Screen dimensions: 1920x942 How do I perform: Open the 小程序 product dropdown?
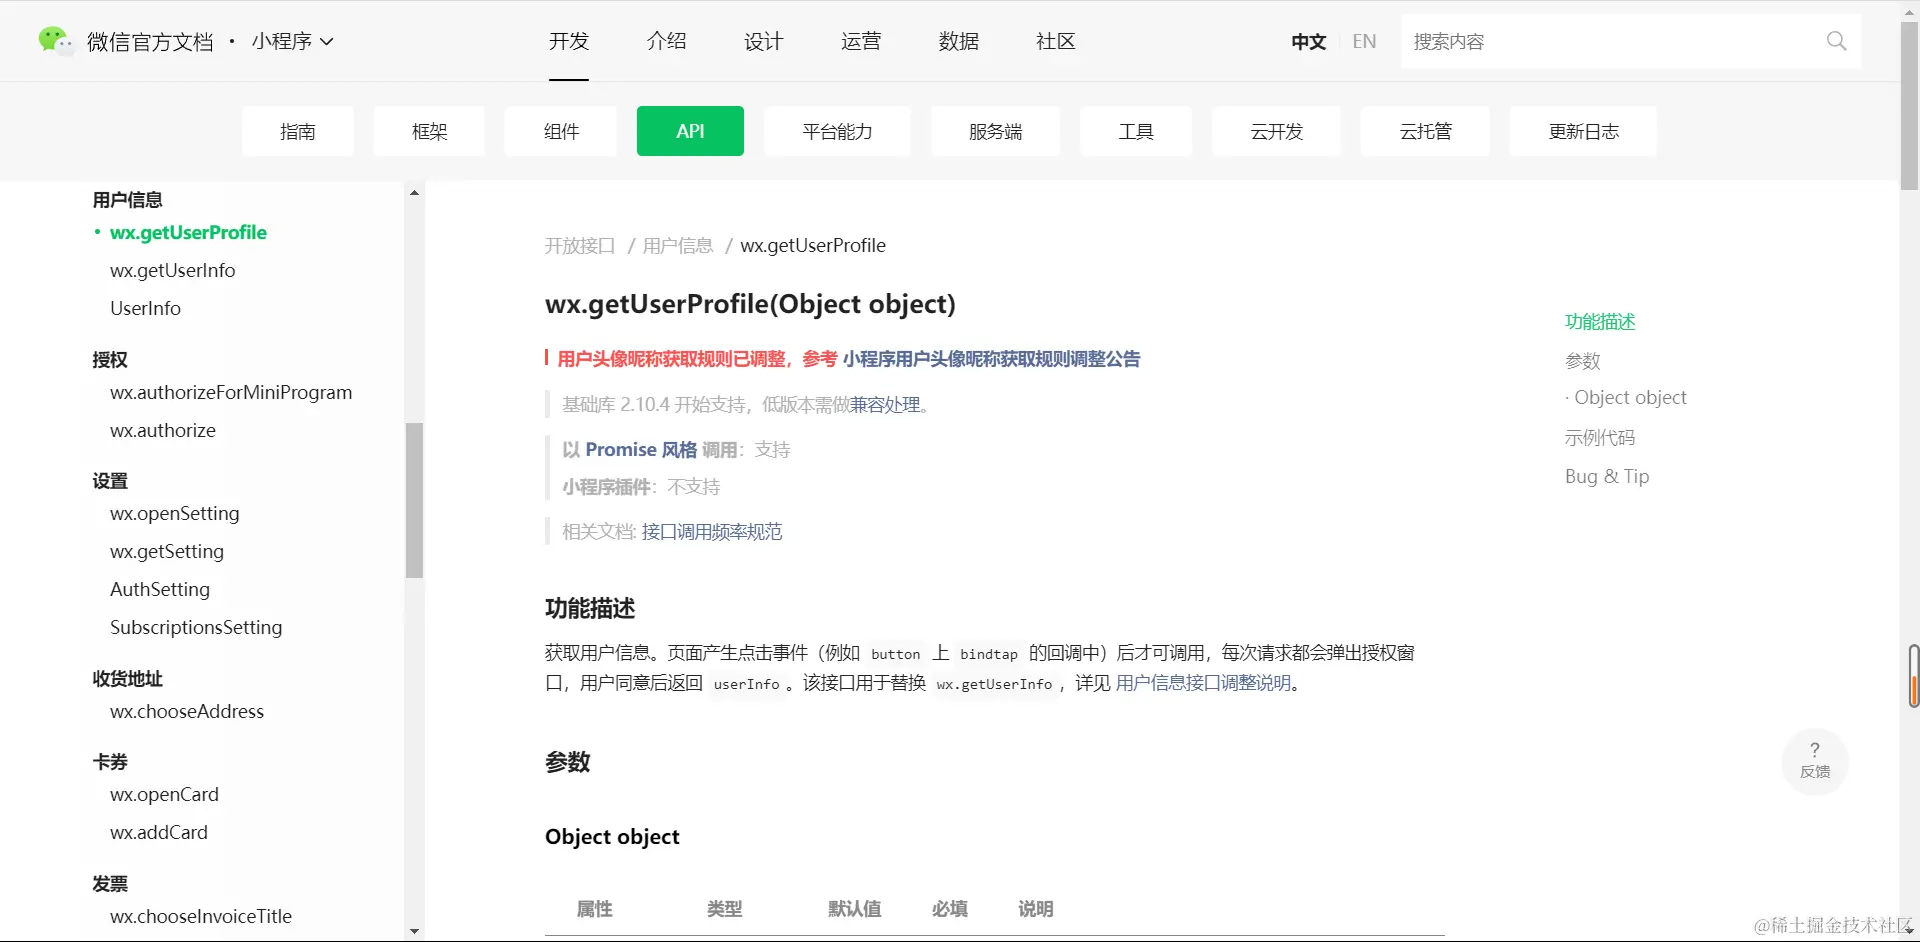tap(292, 41)
